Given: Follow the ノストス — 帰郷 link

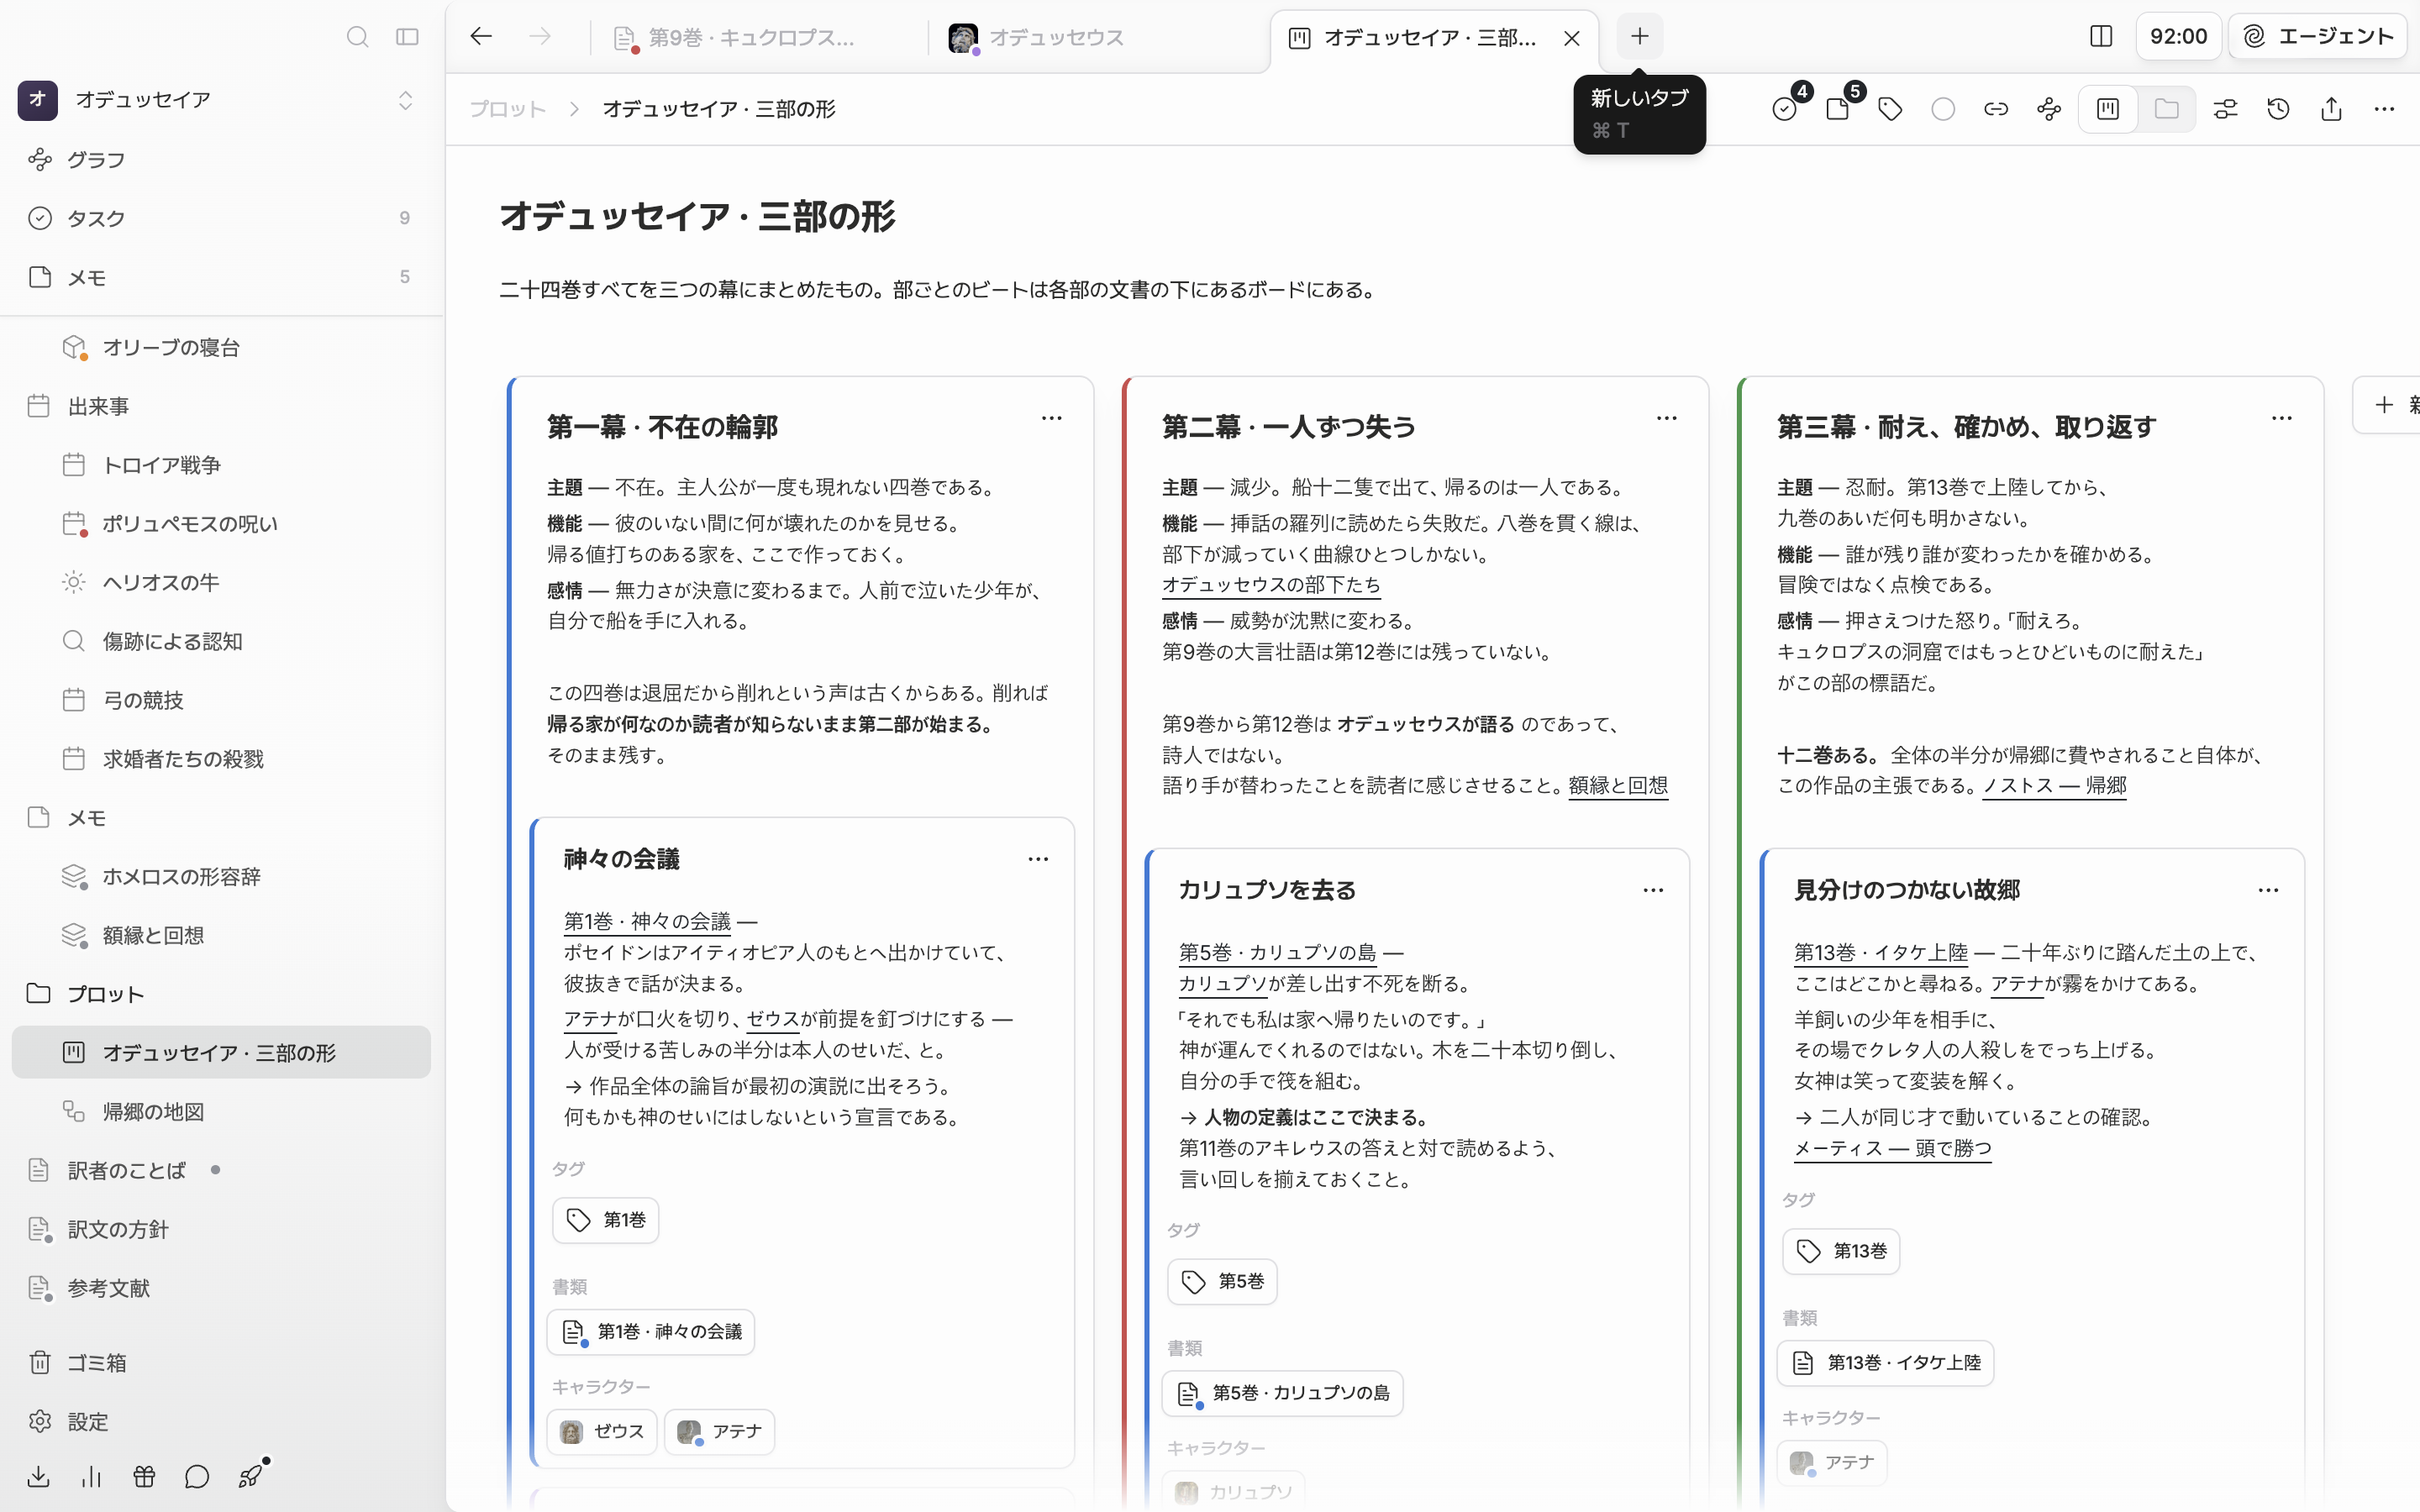Looking at the screenshot, I should (x=2054, y=786).
